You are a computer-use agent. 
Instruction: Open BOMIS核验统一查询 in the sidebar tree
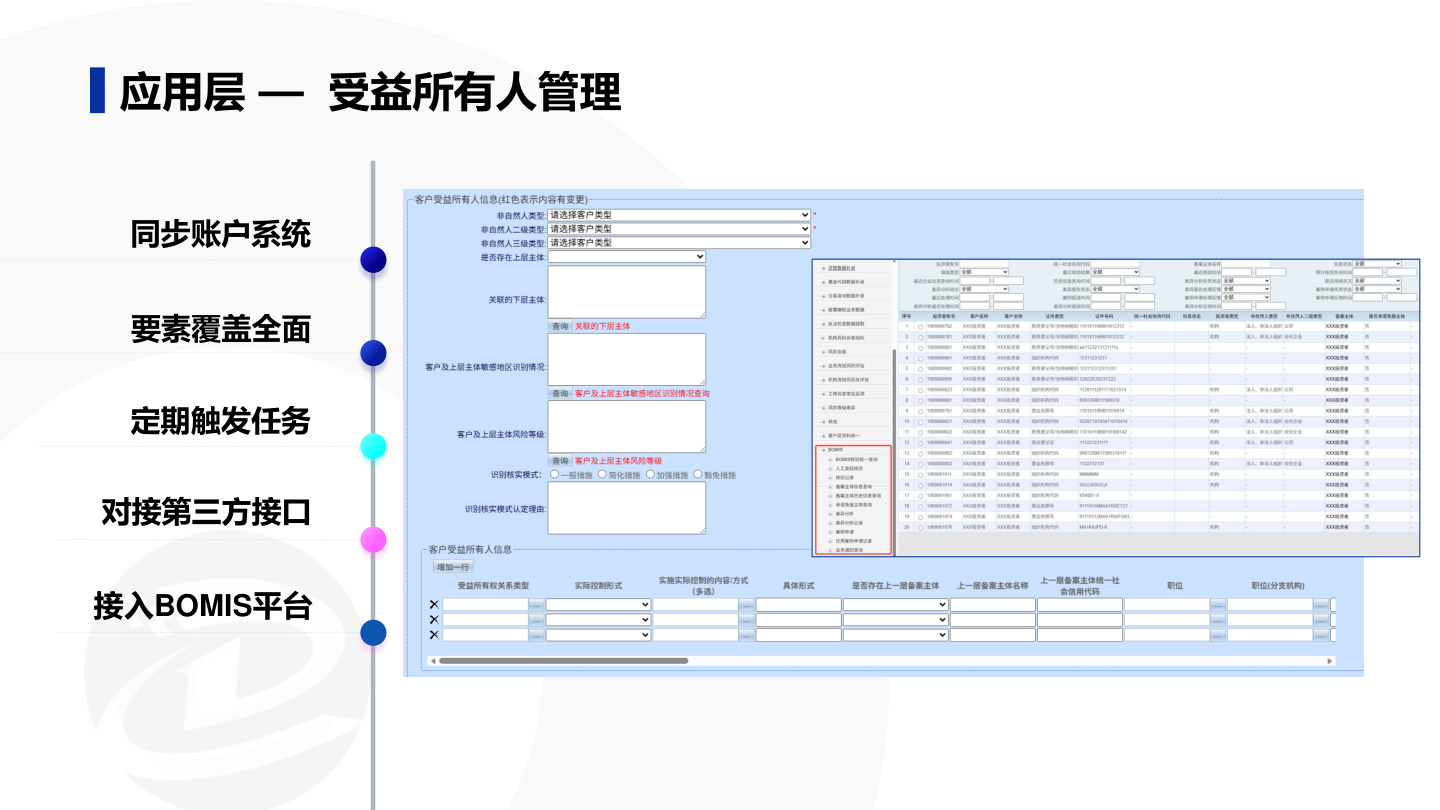point(856,459)
